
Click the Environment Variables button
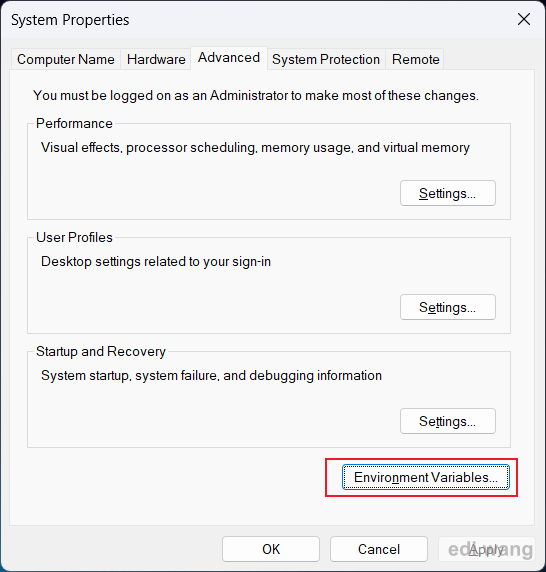click(426, 477)
